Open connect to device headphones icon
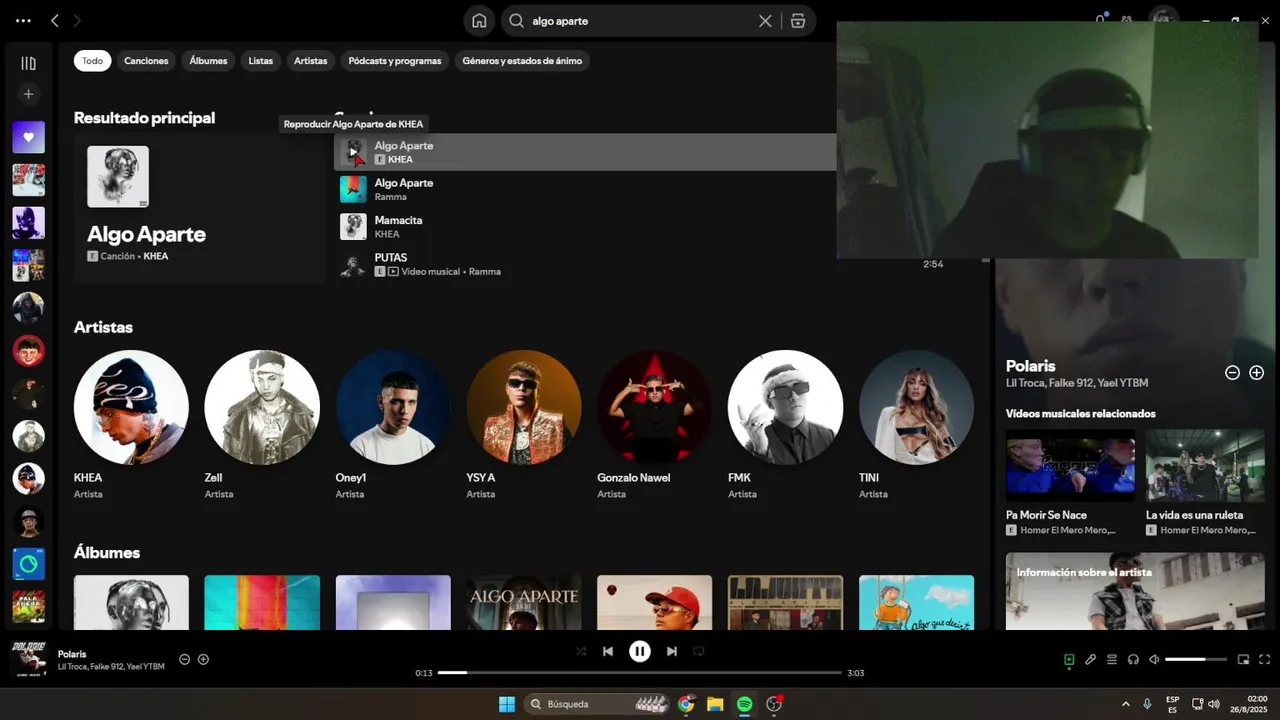This screenshot has height=720, width=1280. tap(1133, 659)
